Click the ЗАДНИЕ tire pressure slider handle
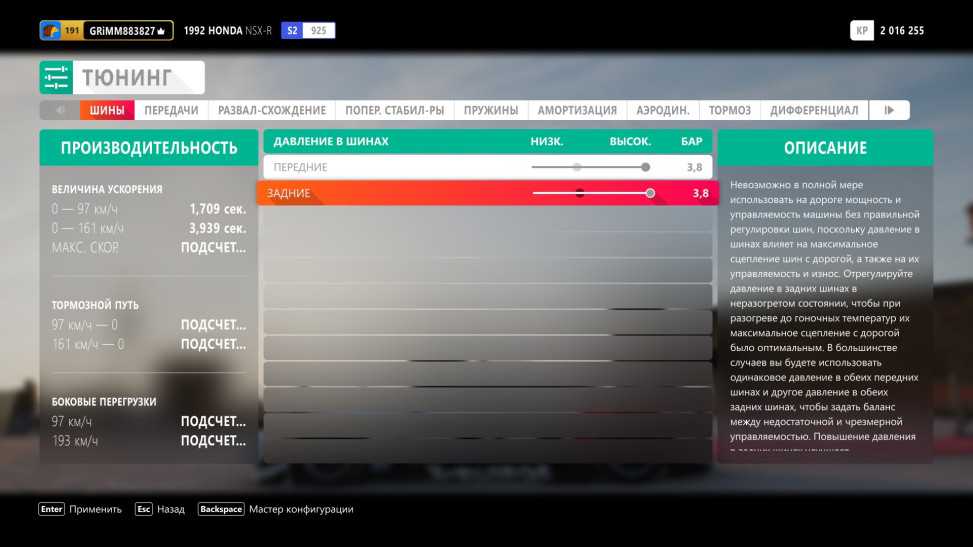973x547 pixels. (x=650, y=193)
